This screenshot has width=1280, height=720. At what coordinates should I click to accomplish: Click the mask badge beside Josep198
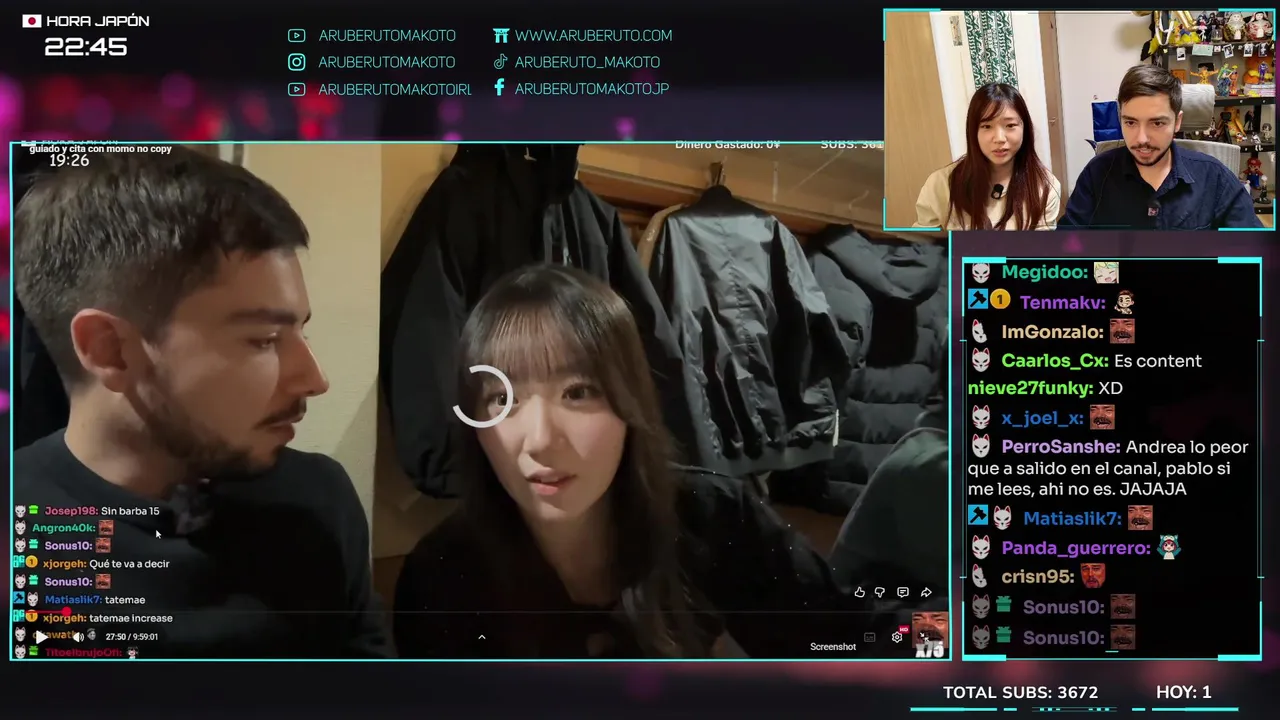(20, 511)
